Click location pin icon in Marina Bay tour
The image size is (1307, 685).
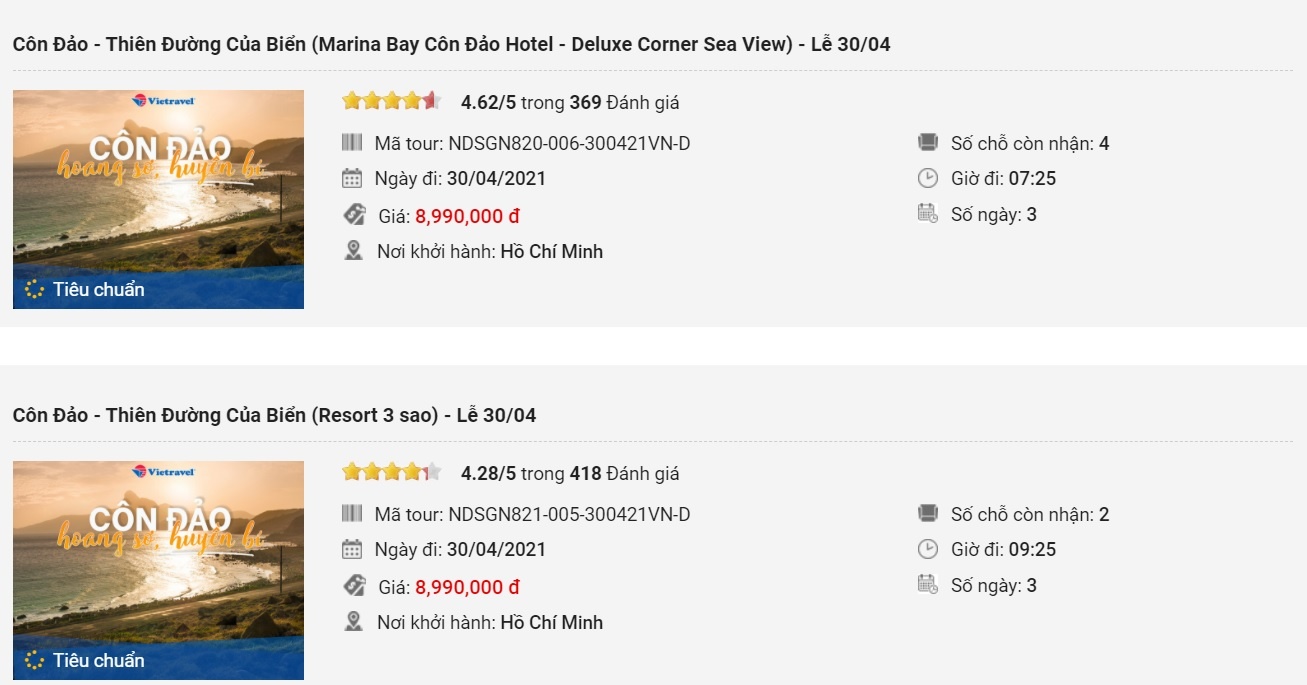[353, 251]
